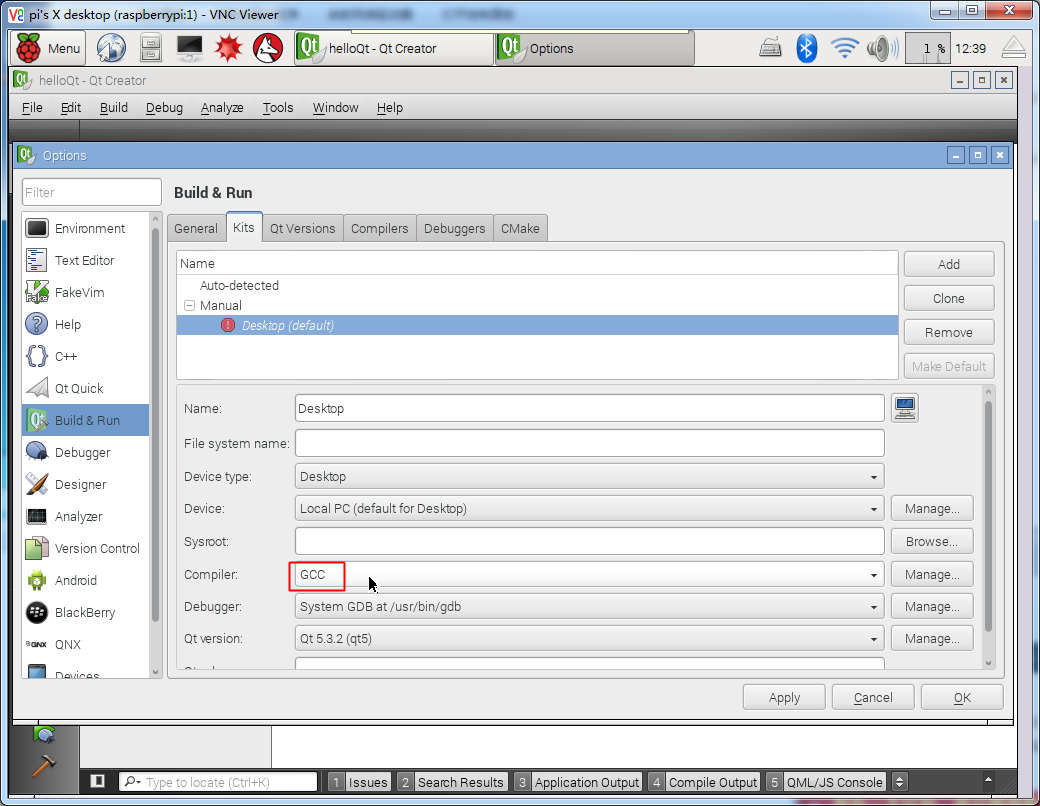Open the Debugger dropdown
Screen dimensions: 1040x806
click(x=590, y=606)
